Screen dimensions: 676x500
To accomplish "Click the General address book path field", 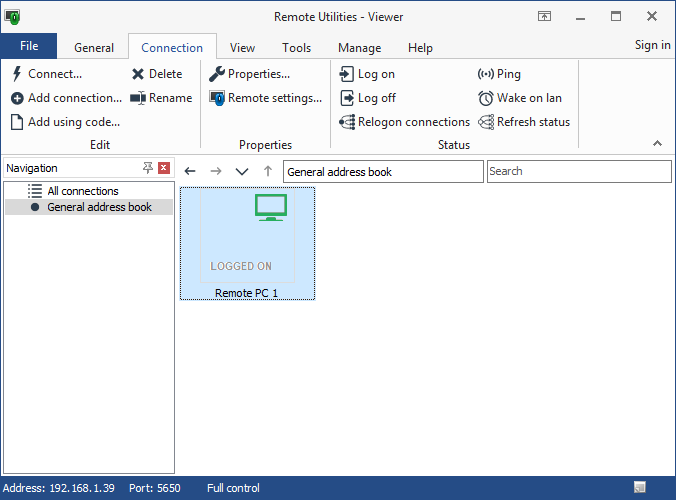I will [383, 172].
